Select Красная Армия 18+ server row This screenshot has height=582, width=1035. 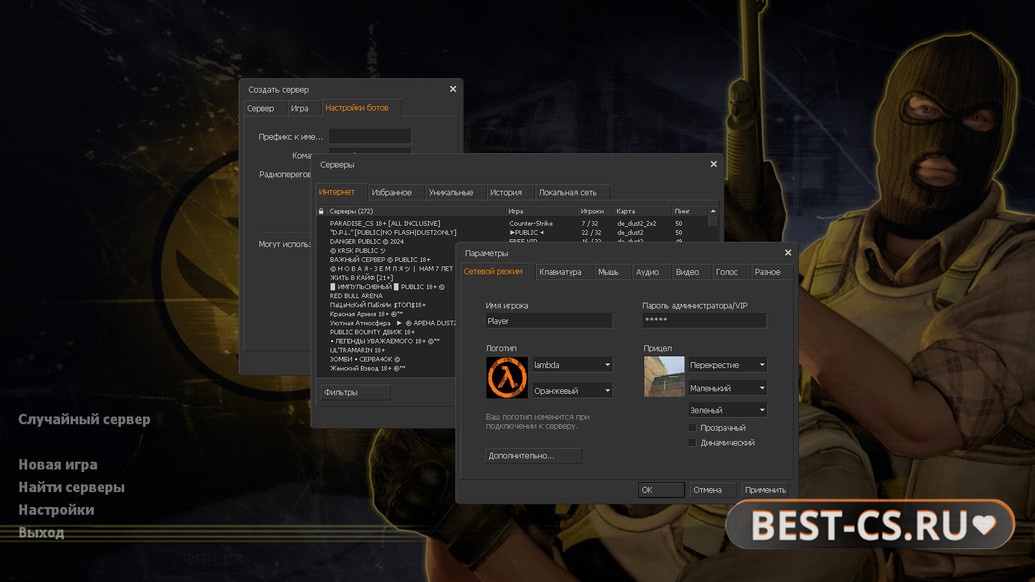pos(387,314)
